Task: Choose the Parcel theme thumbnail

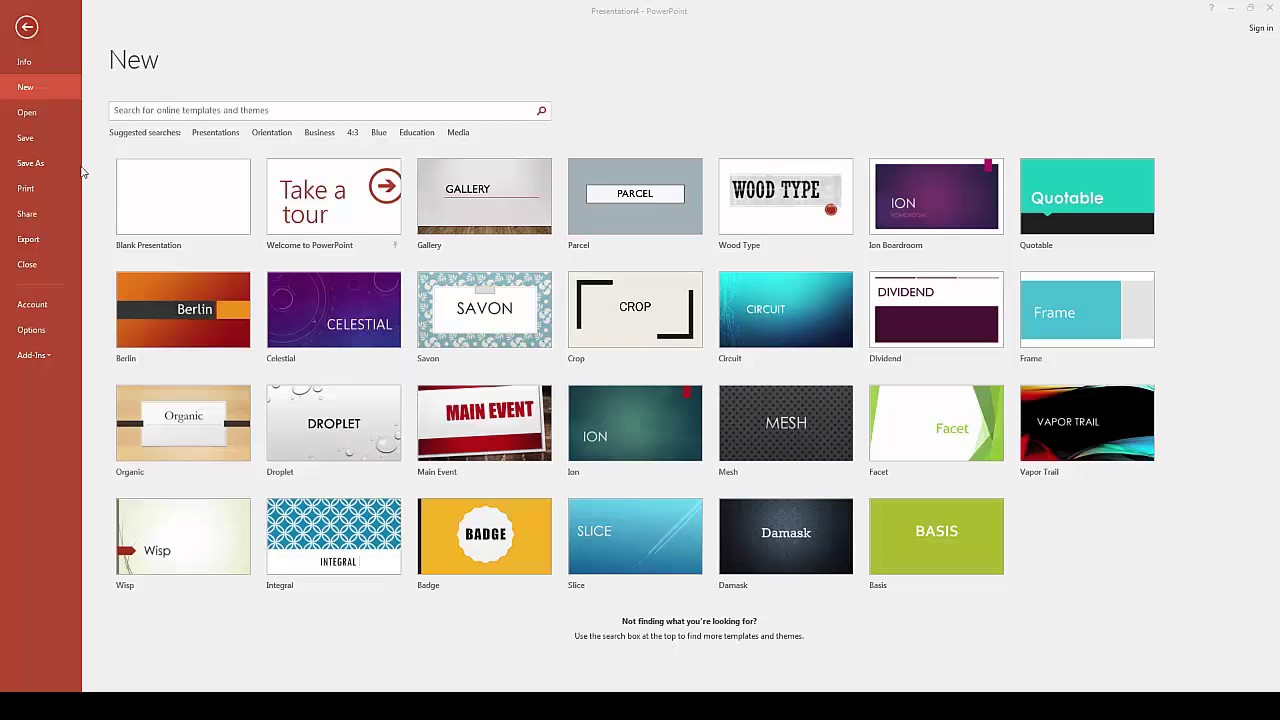Action: pyautogui.click(x=635, y=196)
